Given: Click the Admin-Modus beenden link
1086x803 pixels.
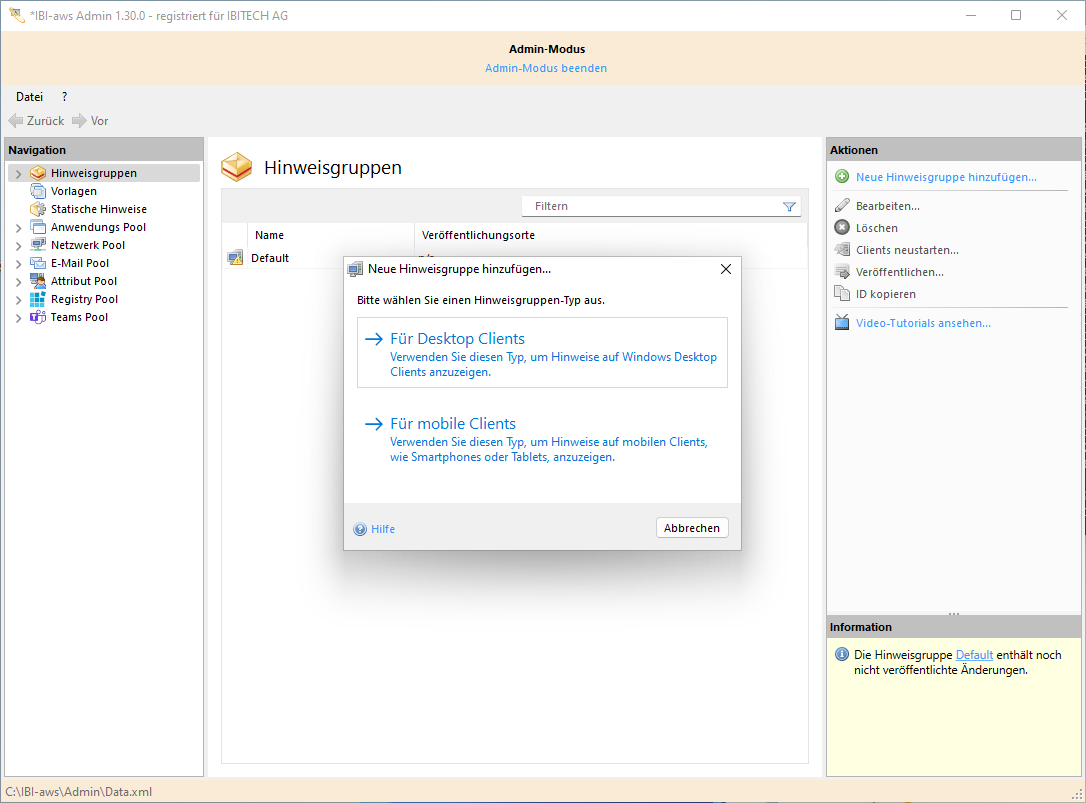Looking at the screenshot, I should [545, 68].
